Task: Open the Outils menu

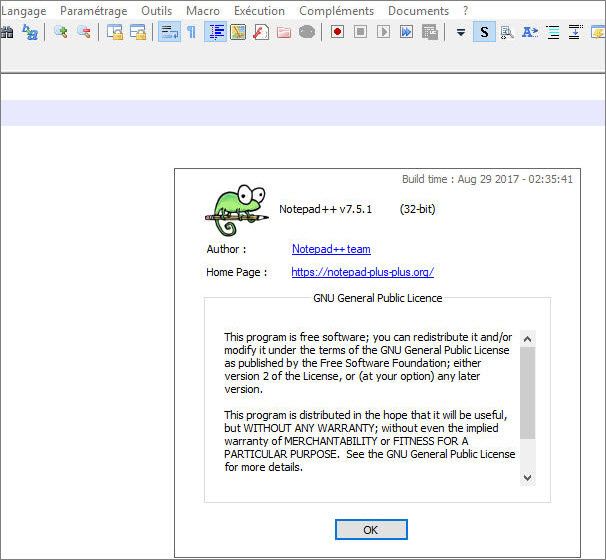Action: click(157, 11)
